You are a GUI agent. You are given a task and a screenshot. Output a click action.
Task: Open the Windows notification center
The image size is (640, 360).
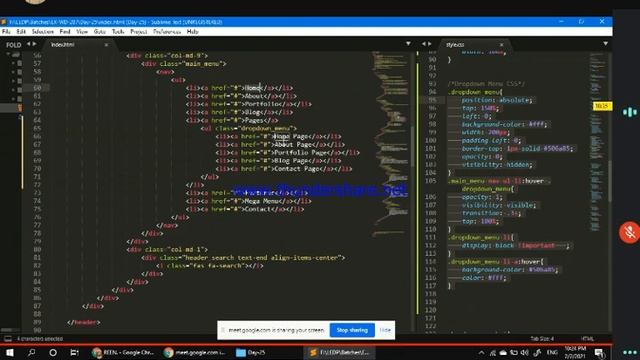click(x=599, y=353)
